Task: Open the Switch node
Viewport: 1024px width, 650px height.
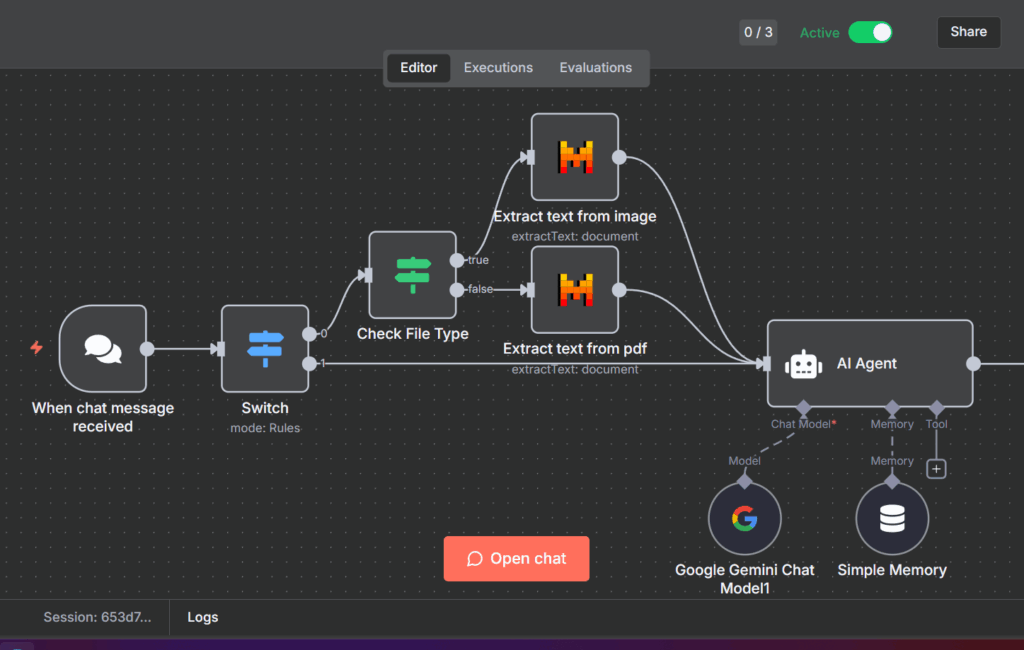Action: pos(265,348)
